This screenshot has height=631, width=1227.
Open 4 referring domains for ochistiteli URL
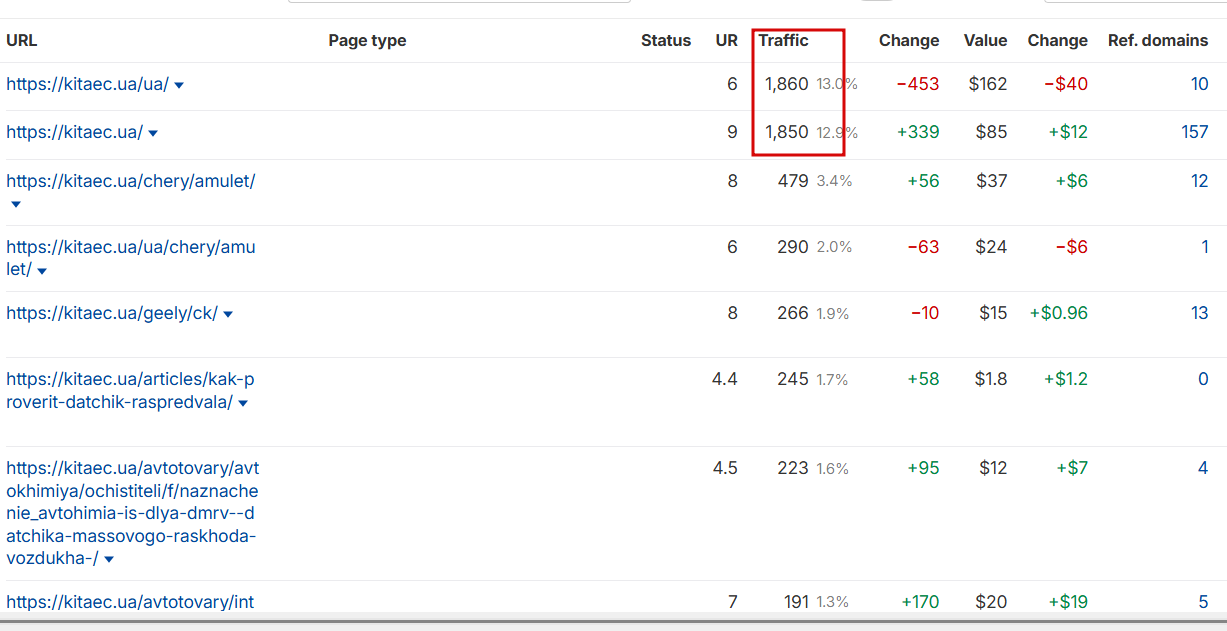(x=1203, y=468)
